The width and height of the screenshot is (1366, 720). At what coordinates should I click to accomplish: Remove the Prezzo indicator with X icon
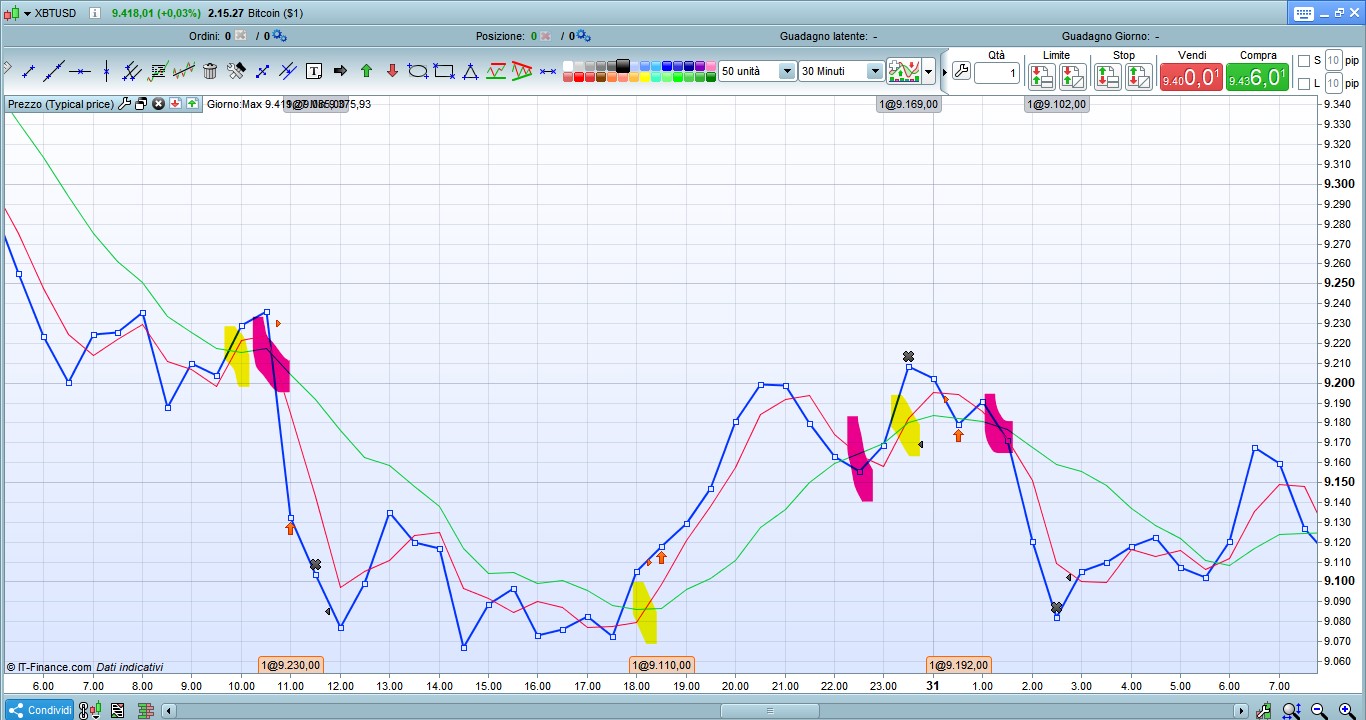(x=158, y=103)
